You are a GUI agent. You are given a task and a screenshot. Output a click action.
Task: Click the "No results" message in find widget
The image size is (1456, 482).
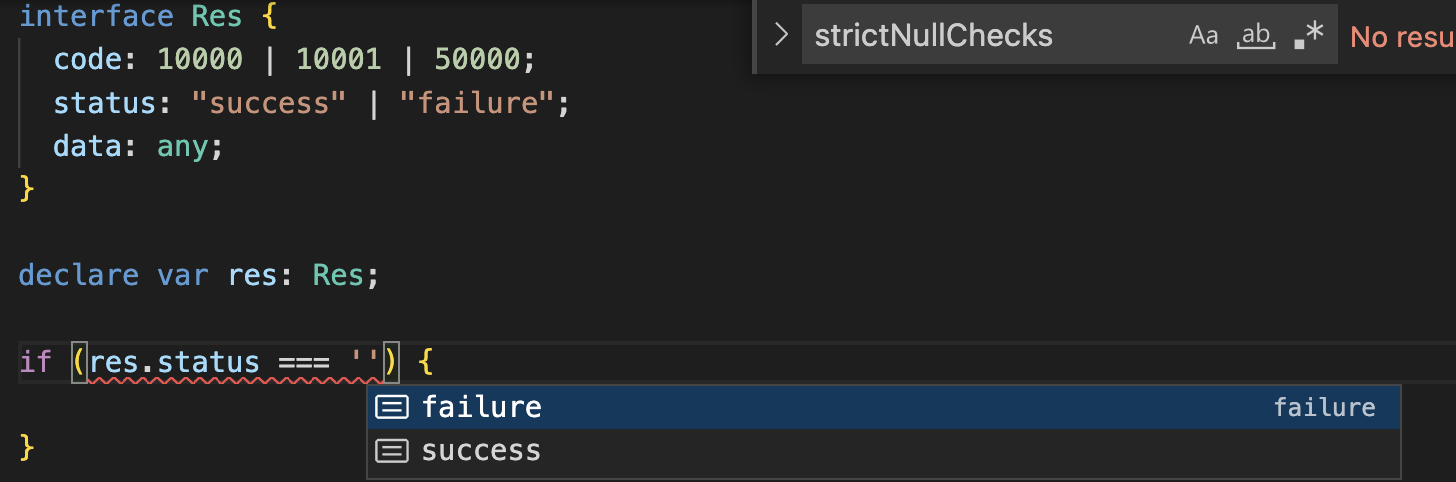point(1402,37)
